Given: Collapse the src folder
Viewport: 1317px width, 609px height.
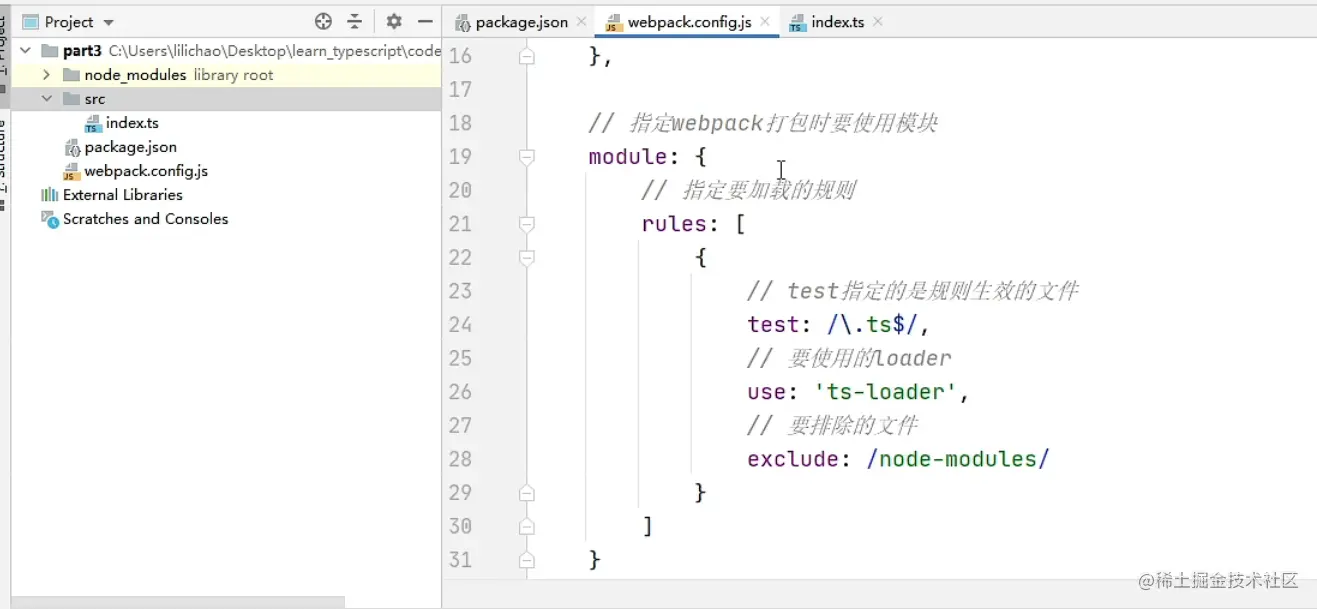Looking at the screenshot, I should point(46,99).
